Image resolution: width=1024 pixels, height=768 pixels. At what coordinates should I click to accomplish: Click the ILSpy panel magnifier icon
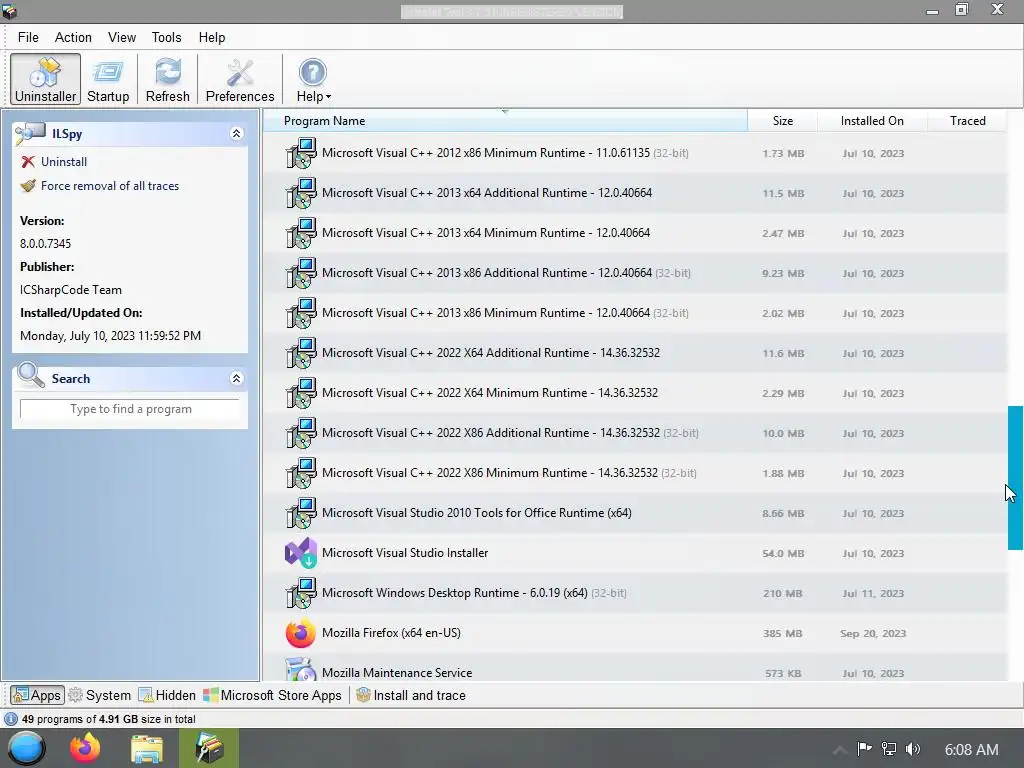(30, 133)
